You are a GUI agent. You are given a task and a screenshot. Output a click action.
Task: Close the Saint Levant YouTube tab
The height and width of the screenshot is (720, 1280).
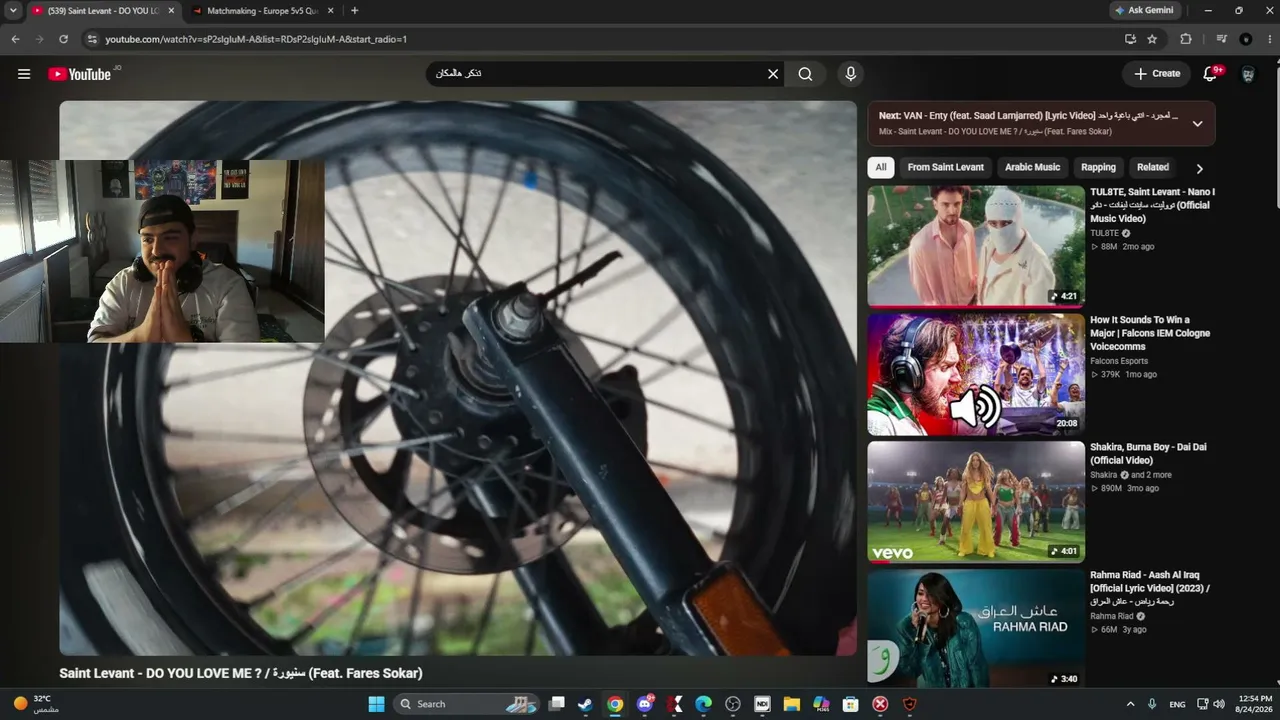point(171,11)
